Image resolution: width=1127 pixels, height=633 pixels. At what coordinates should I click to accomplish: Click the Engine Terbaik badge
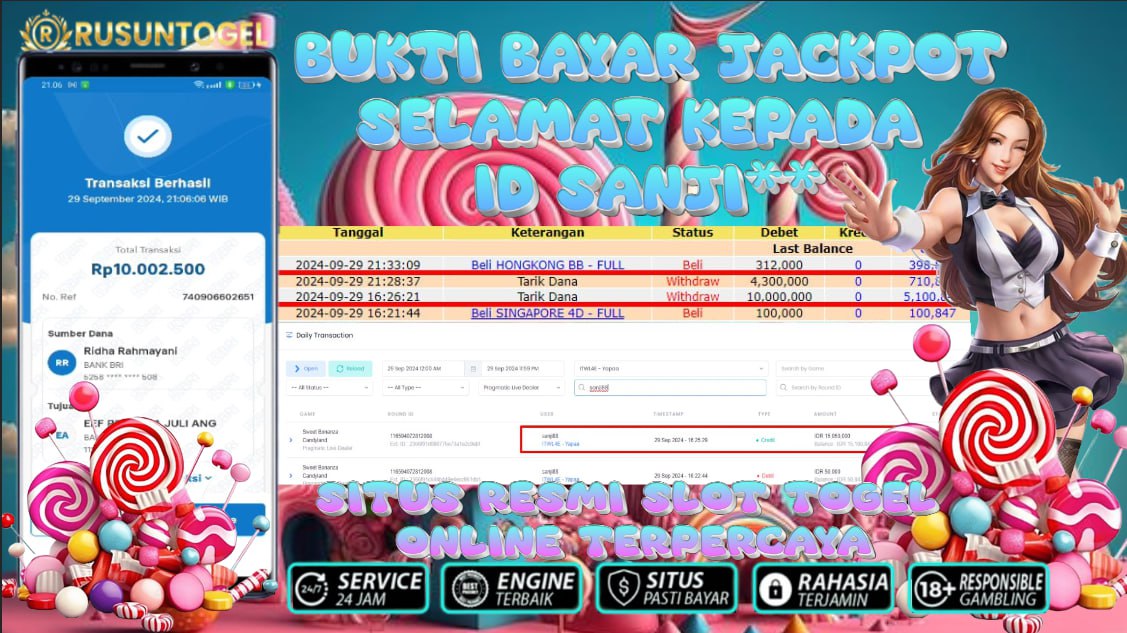click(x=513, y=588)
